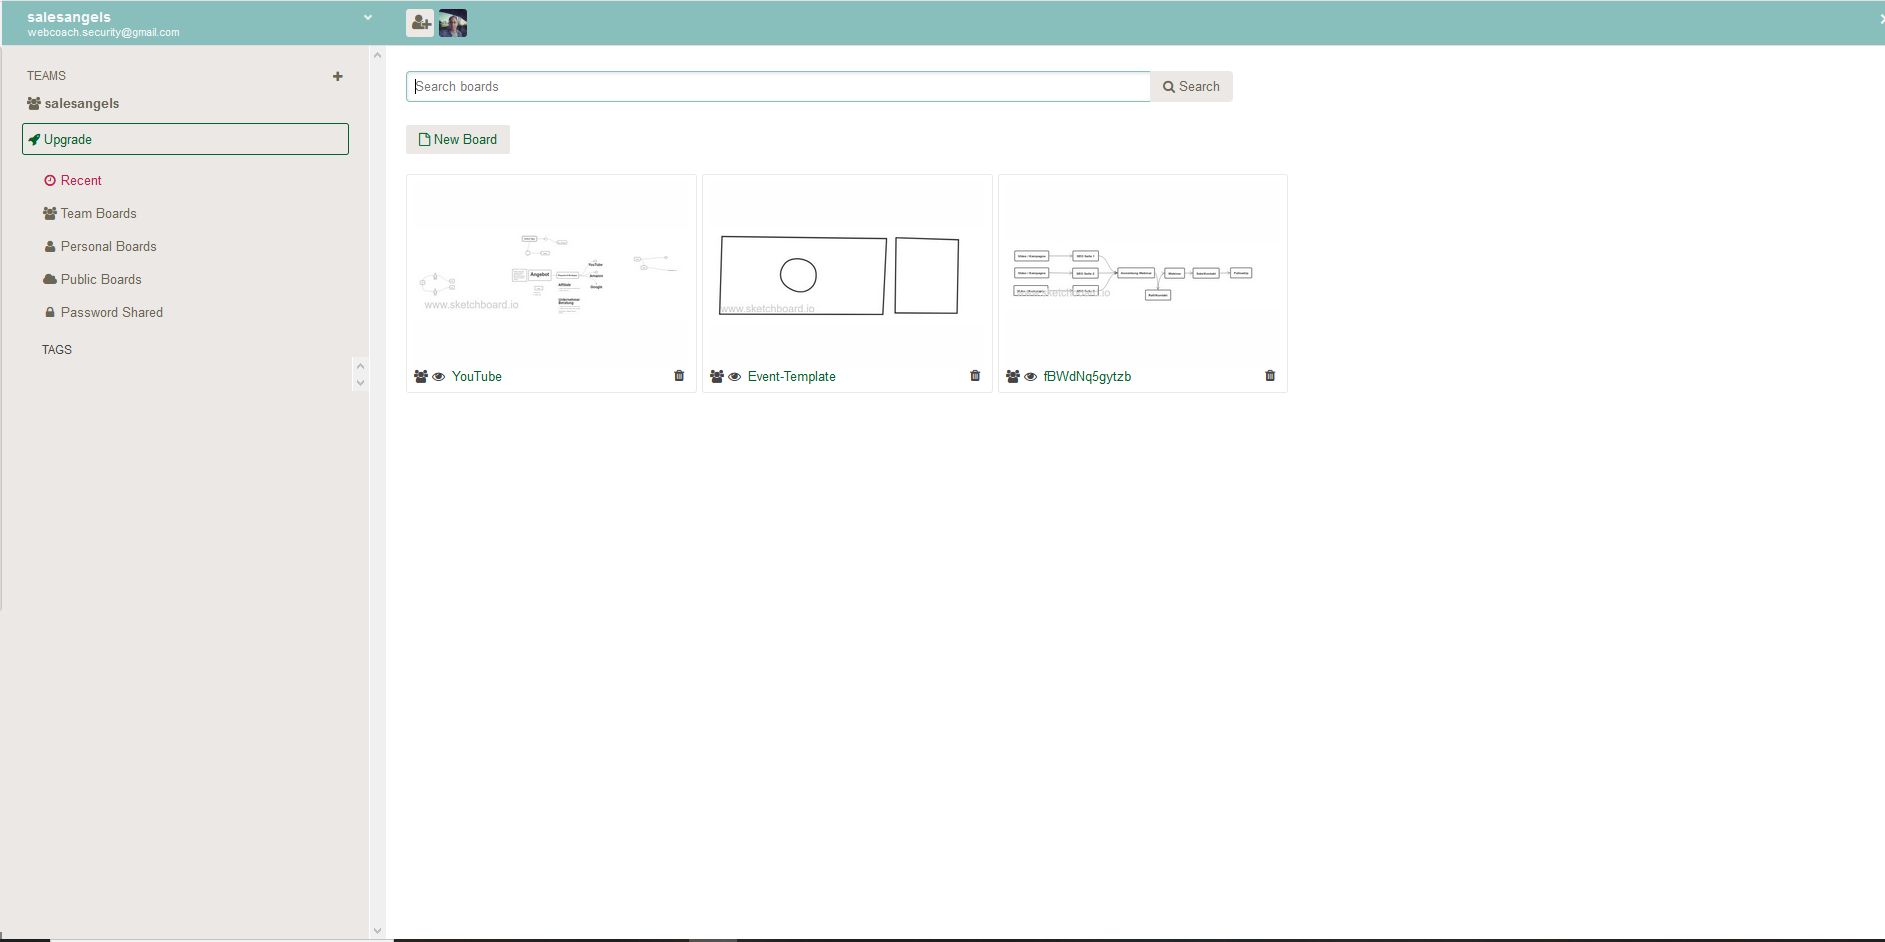This screenshot has width=1885, height=942.
Task: Delete the fBWdNq5gytzb board with trash icon
Action: click(x=1270, y=376)
